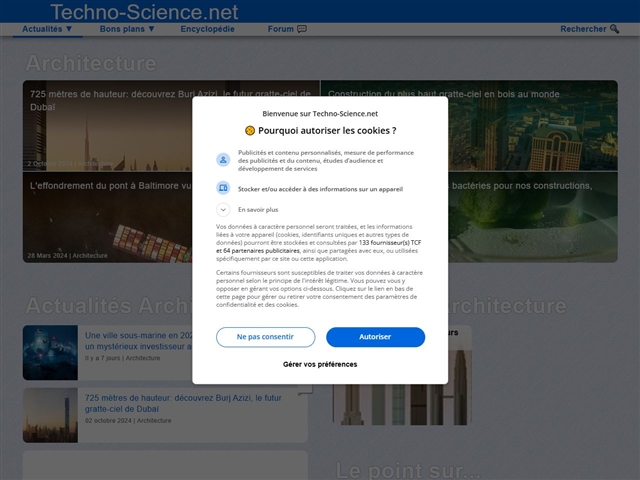Click 'Bienvenue sur Techno-Science.net' text
This screenshot has height=480, width=640.
tap(320, 113)
